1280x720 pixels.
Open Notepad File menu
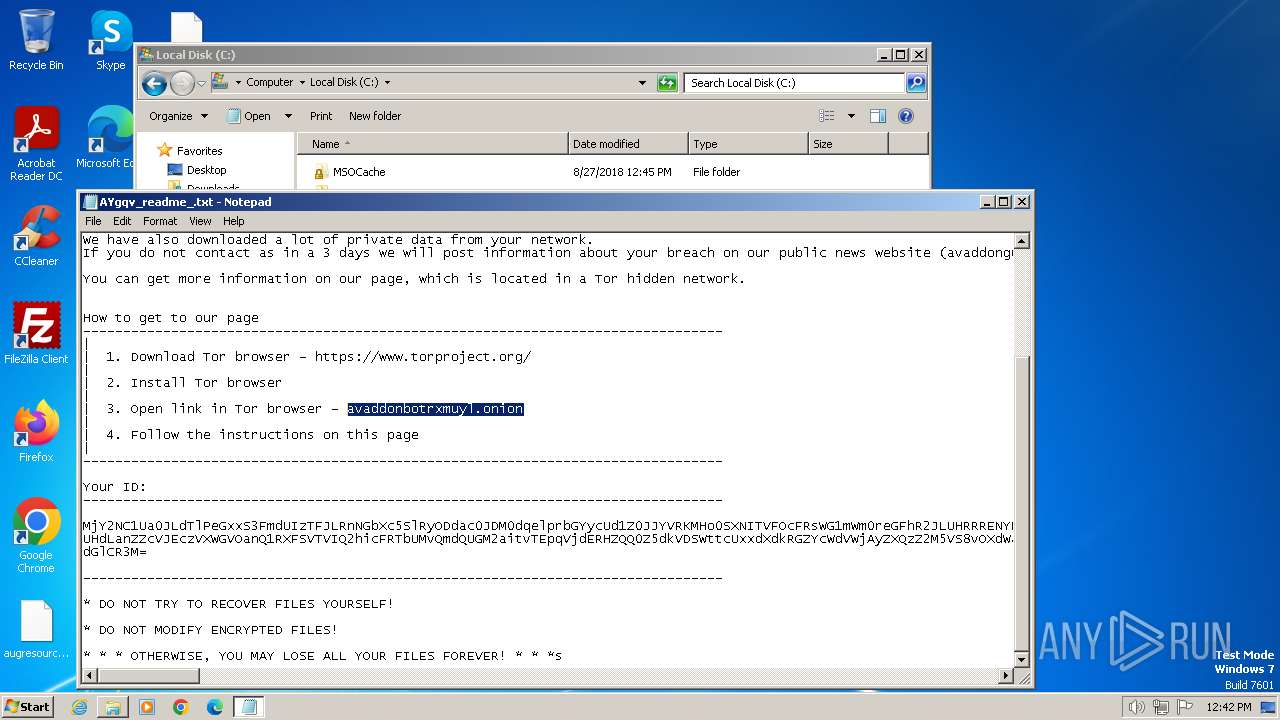pos(93,221)
